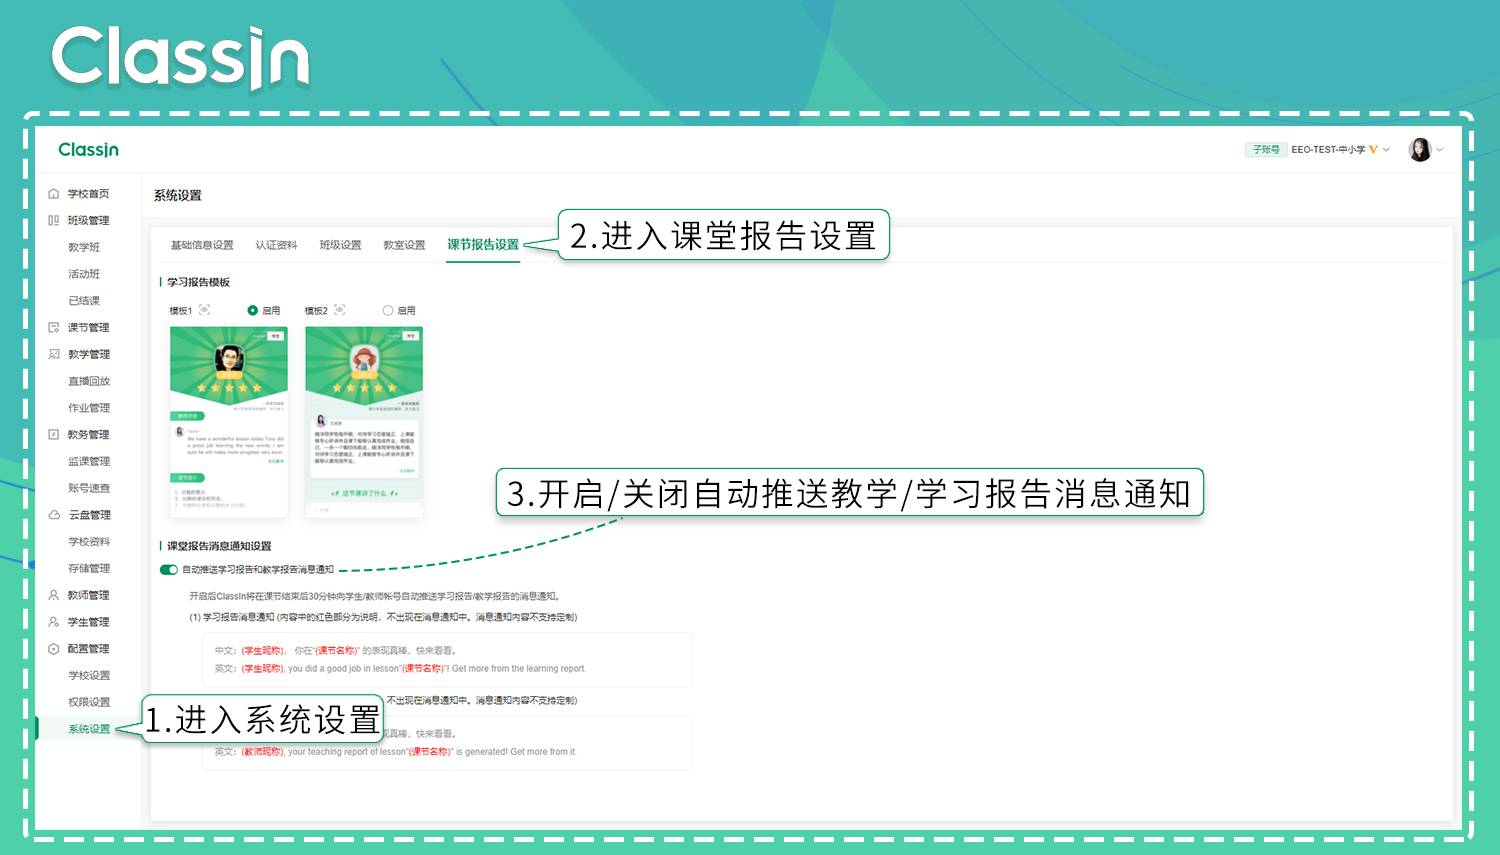Open 教学班 under 班级管理
Screen dimensions: 1500x855
(x=84, y=247)
